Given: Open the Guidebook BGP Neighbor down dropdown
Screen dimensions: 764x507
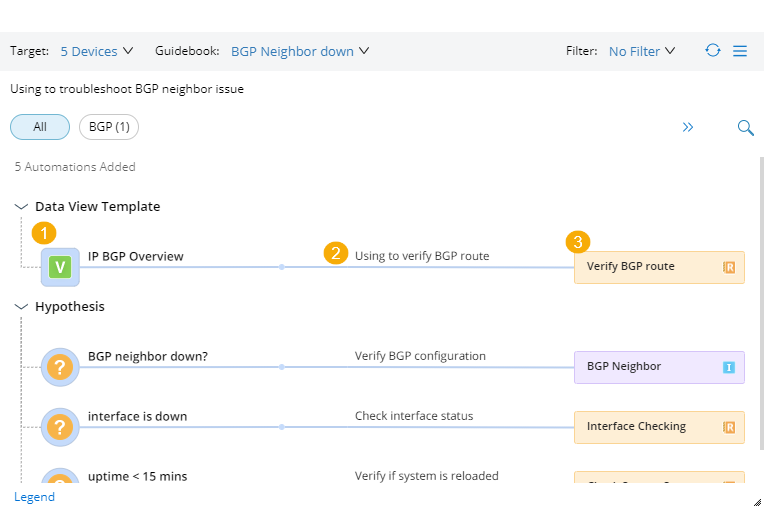Looking at the screenshot, I should (300, 51).
